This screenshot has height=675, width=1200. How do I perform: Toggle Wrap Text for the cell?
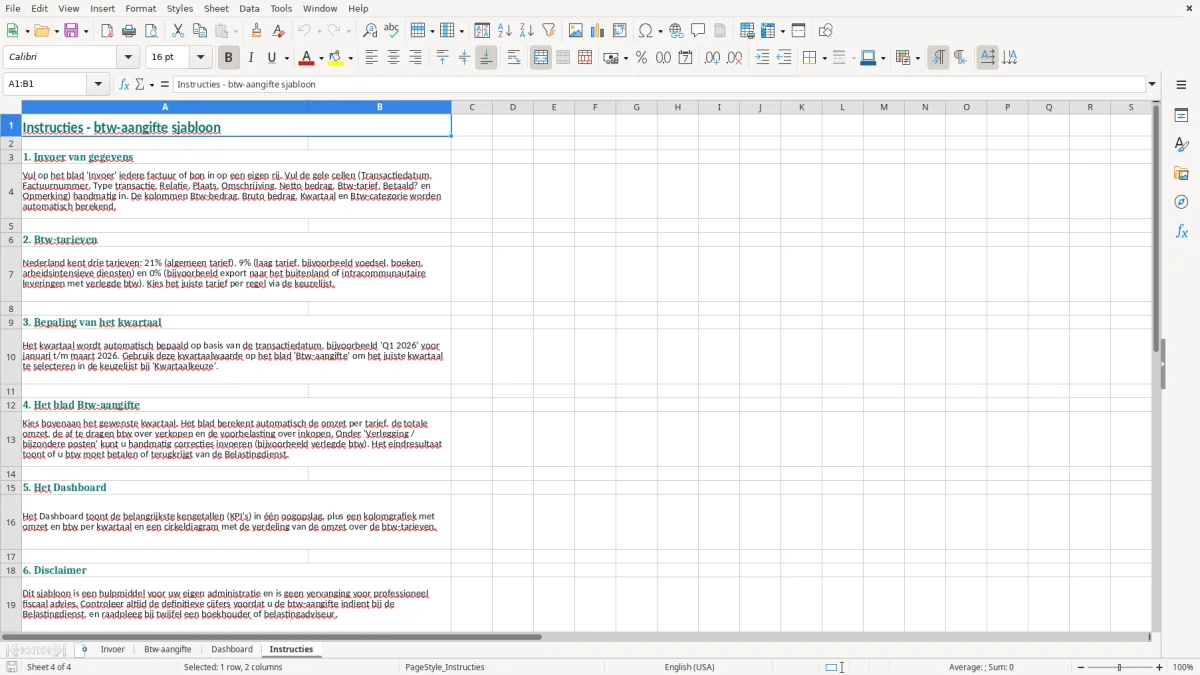tap(514, 58)
